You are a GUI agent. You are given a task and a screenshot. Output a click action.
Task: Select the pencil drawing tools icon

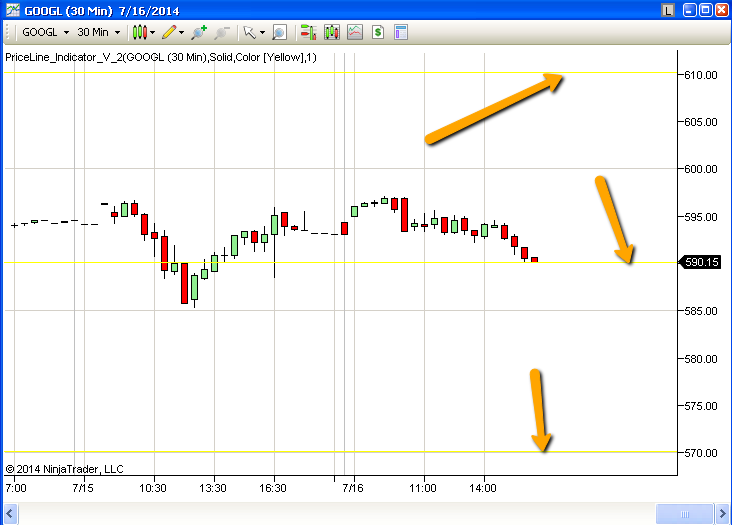click(169, 32)
